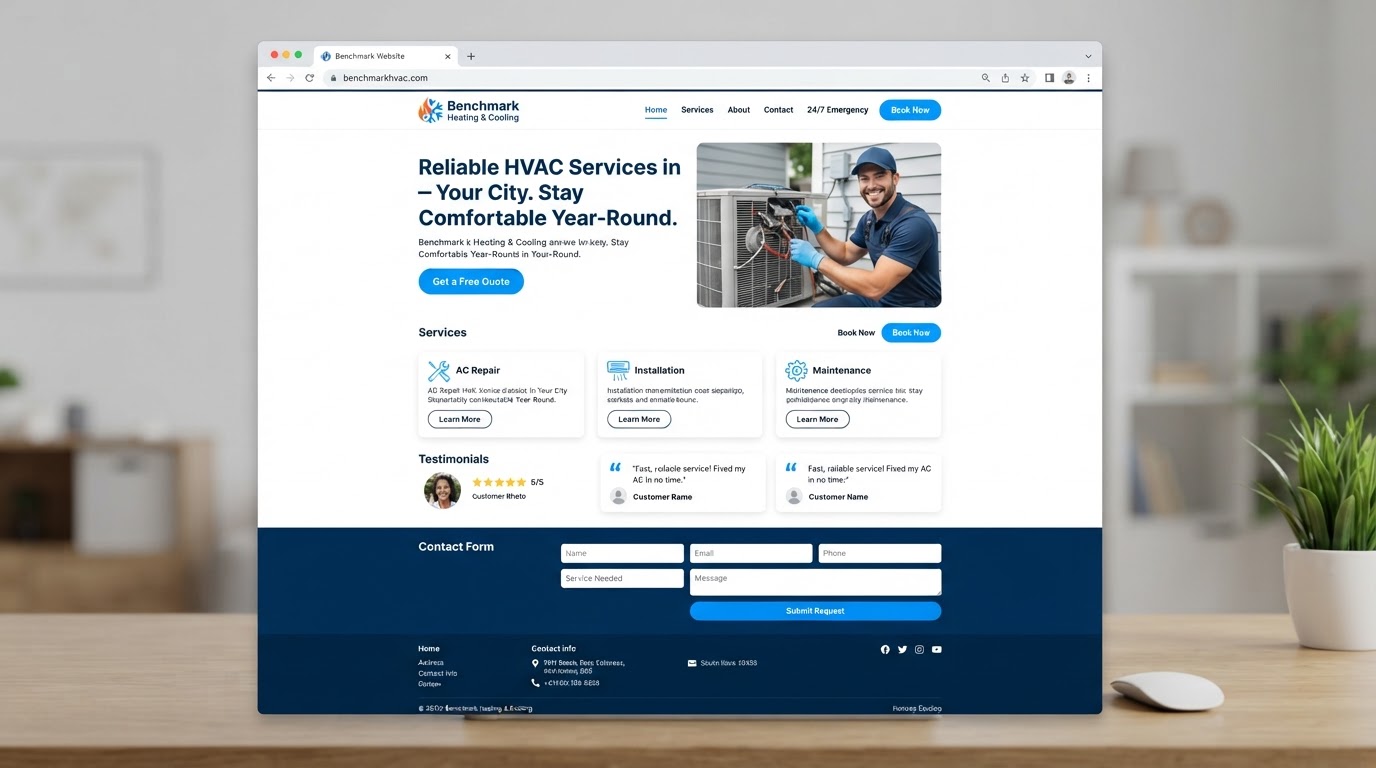
Task: Click the blue Book Now button beside Services
Action: tap(911, 333)
